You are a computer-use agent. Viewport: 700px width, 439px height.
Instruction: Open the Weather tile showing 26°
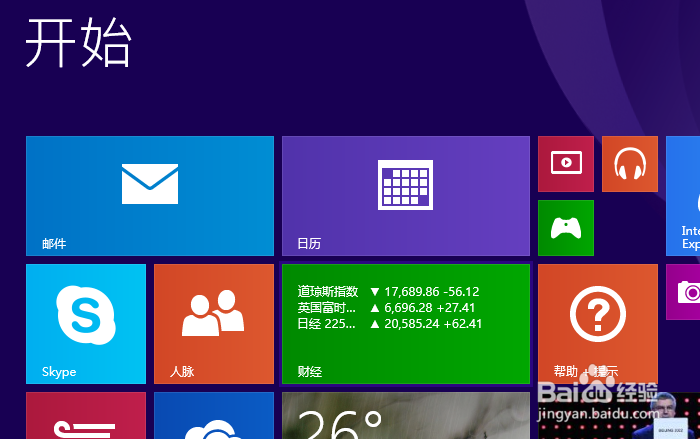pyautogui.click(x=406, y=416)
